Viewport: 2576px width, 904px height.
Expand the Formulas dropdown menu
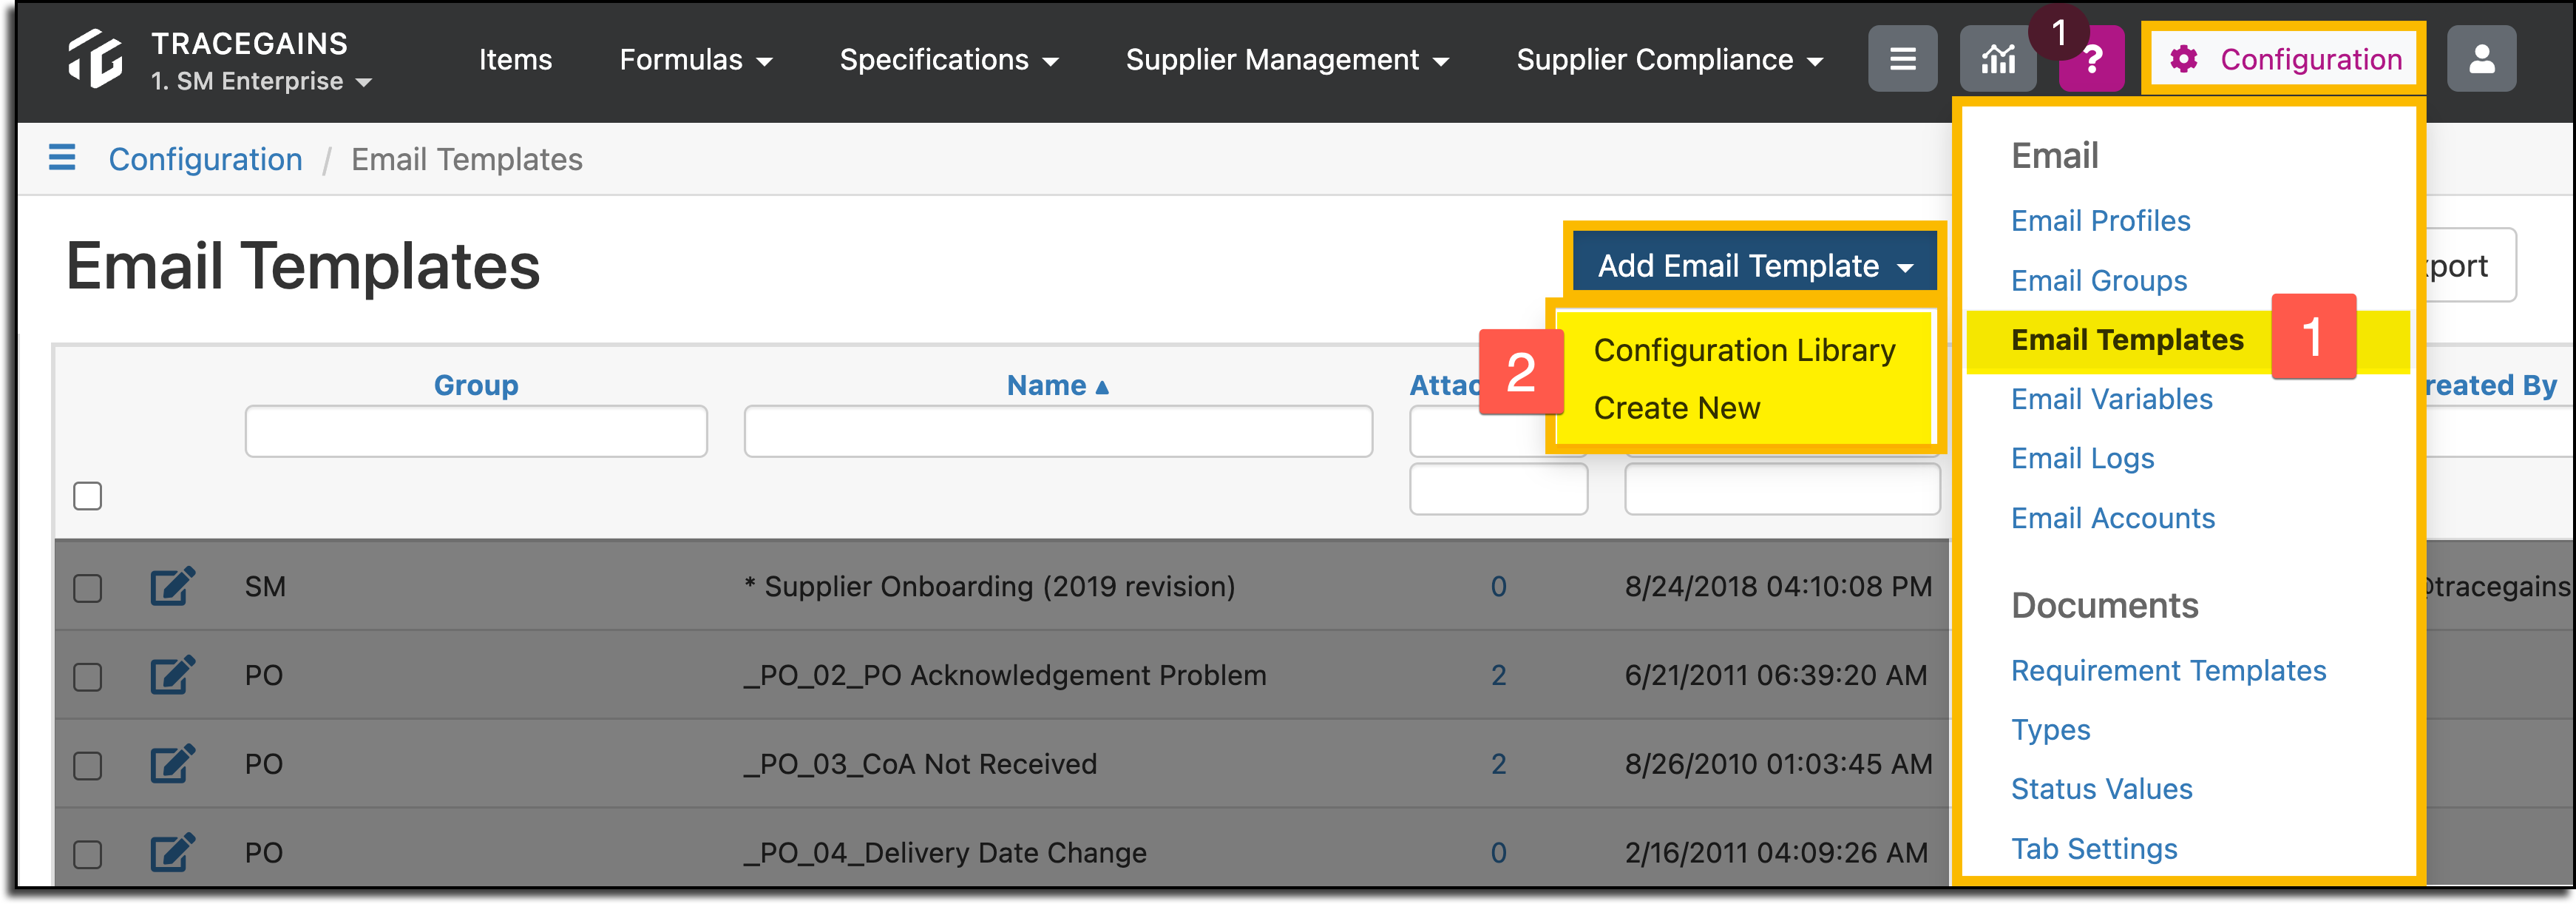[x=696, y=60]
